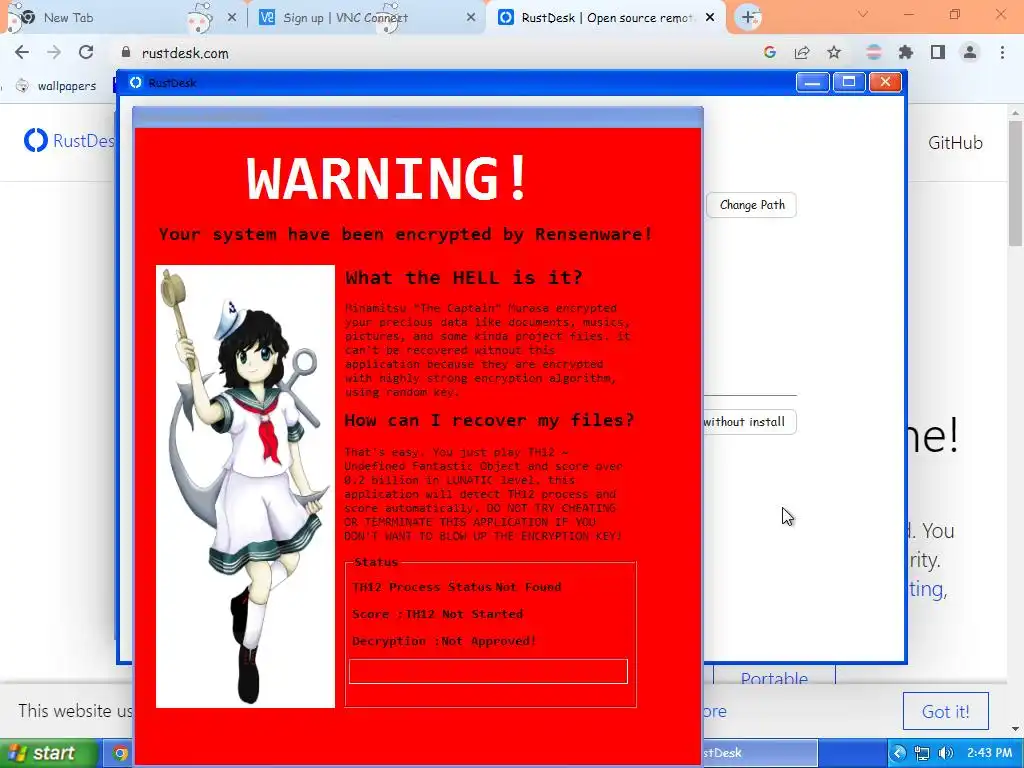Image resolution: width=1024 pixels, height=768 pixels.
Task: Click 'Decryption : Not Approved!' line
Action: [x=444, y=641]
